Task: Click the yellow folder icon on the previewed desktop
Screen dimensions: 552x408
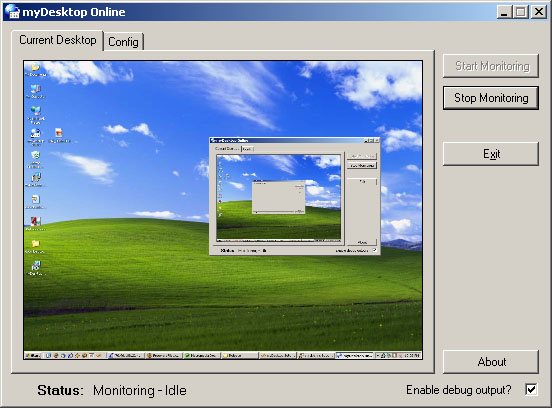Action: [x=35, y=244]
